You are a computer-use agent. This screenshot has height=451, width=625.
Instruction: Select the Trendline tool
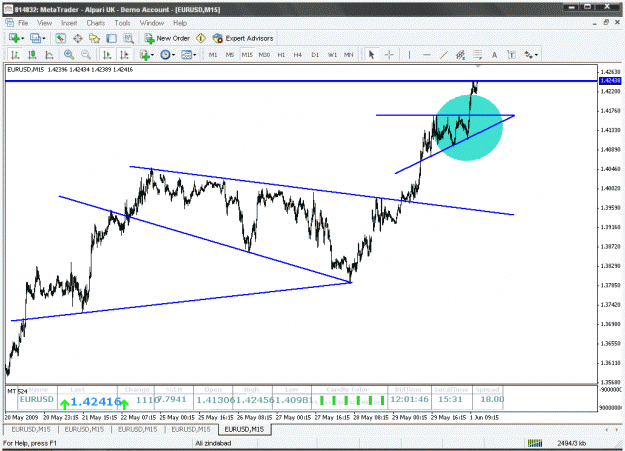(x=443, y=55)
